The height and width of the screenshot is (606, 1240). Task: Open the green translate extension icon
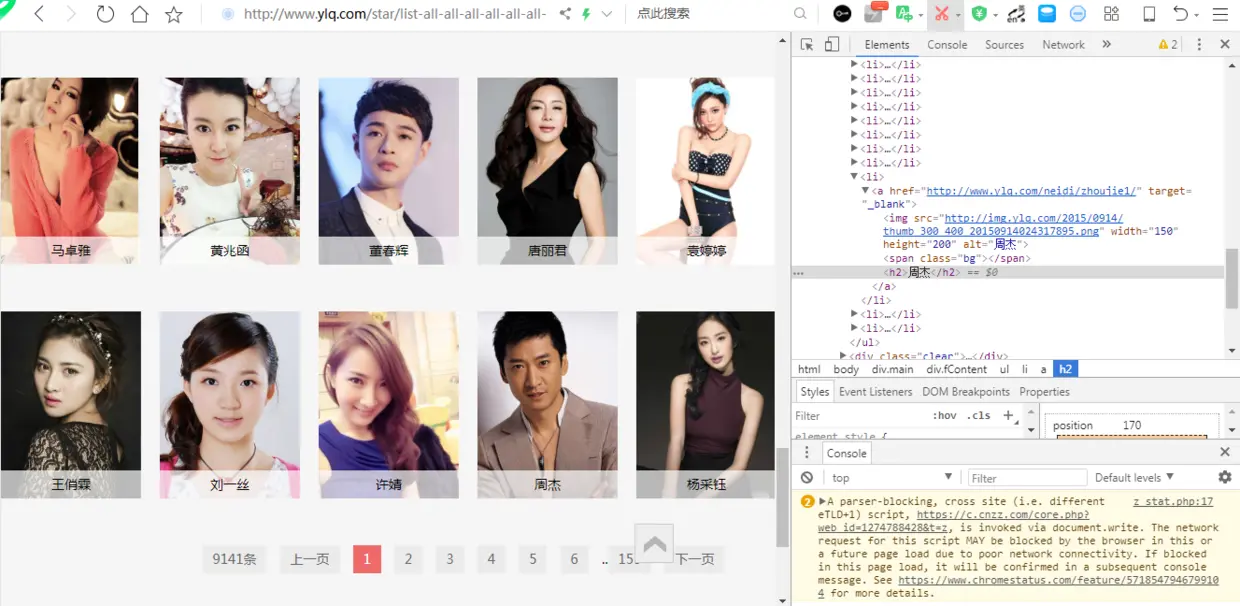point(905,14)
